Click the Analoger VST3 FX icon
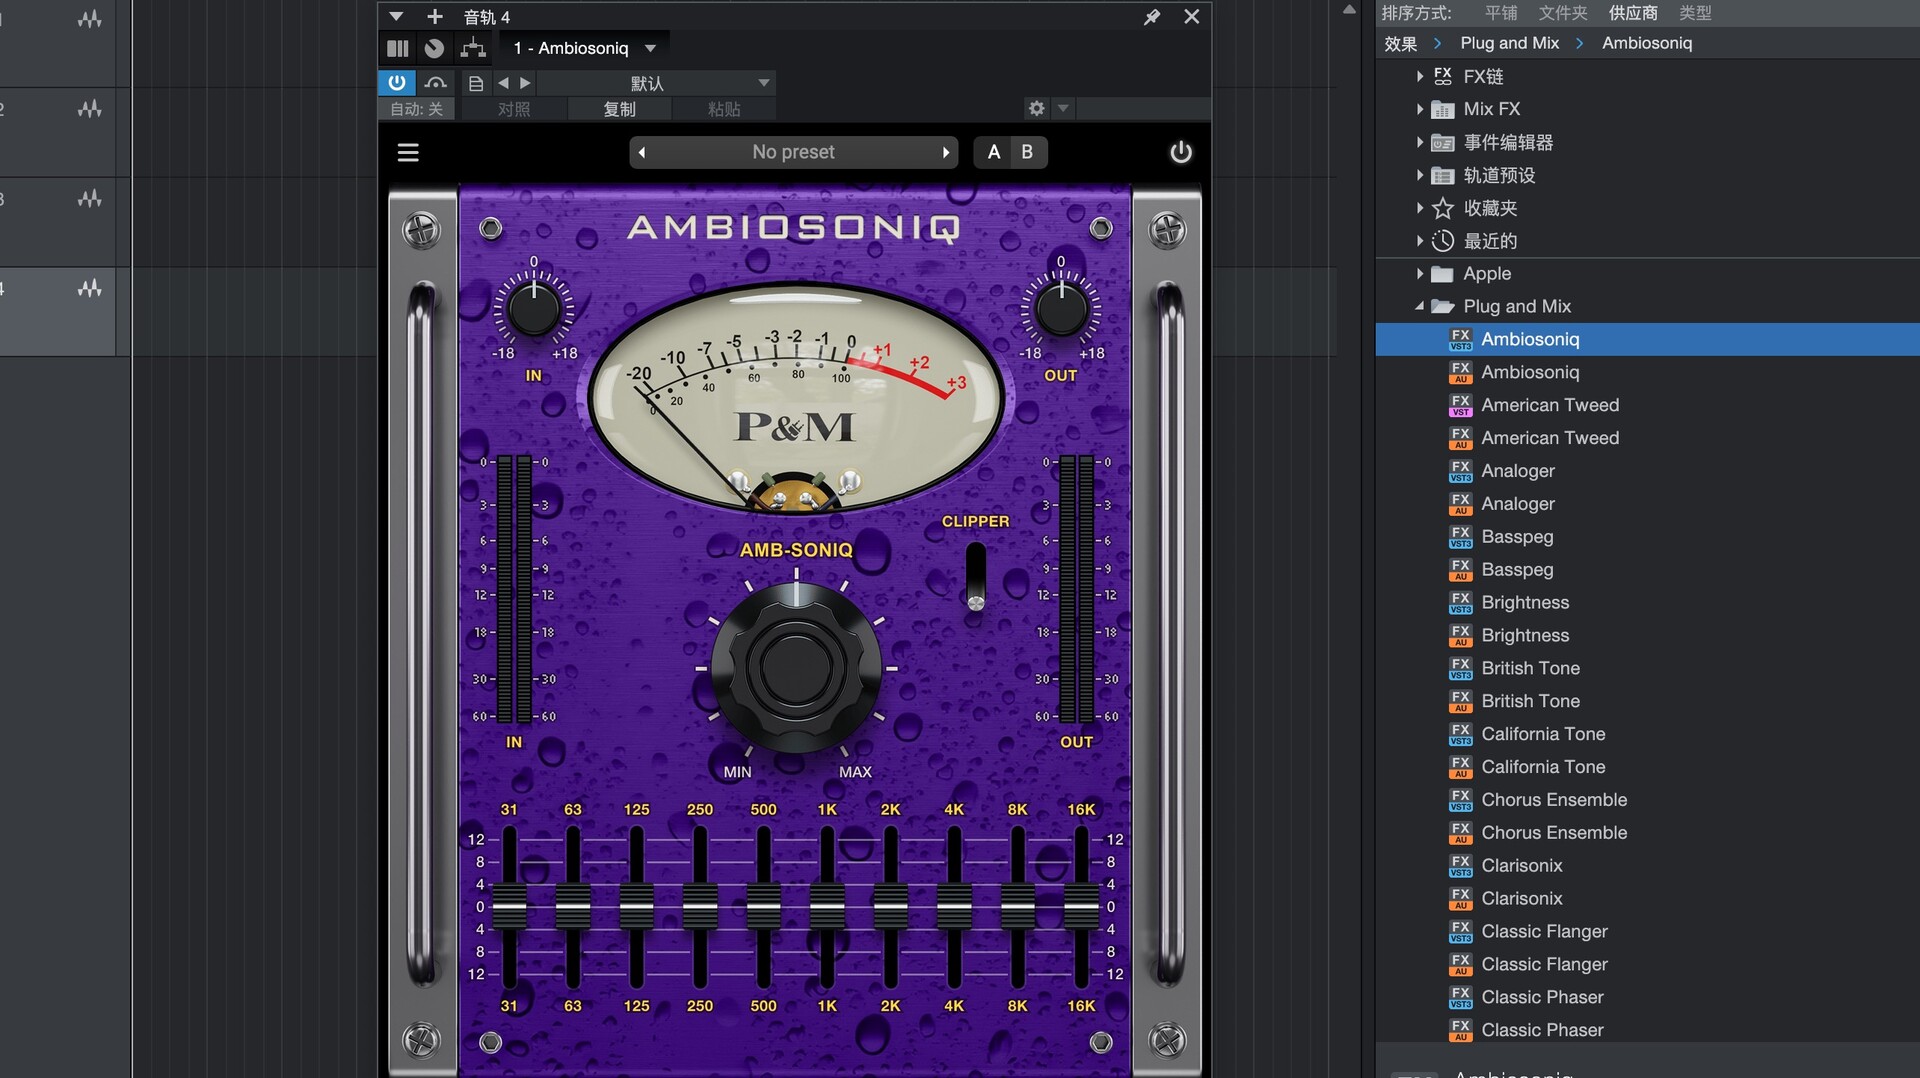This screenshot has height=1078, width=1920. click(x=1461, y=471)
